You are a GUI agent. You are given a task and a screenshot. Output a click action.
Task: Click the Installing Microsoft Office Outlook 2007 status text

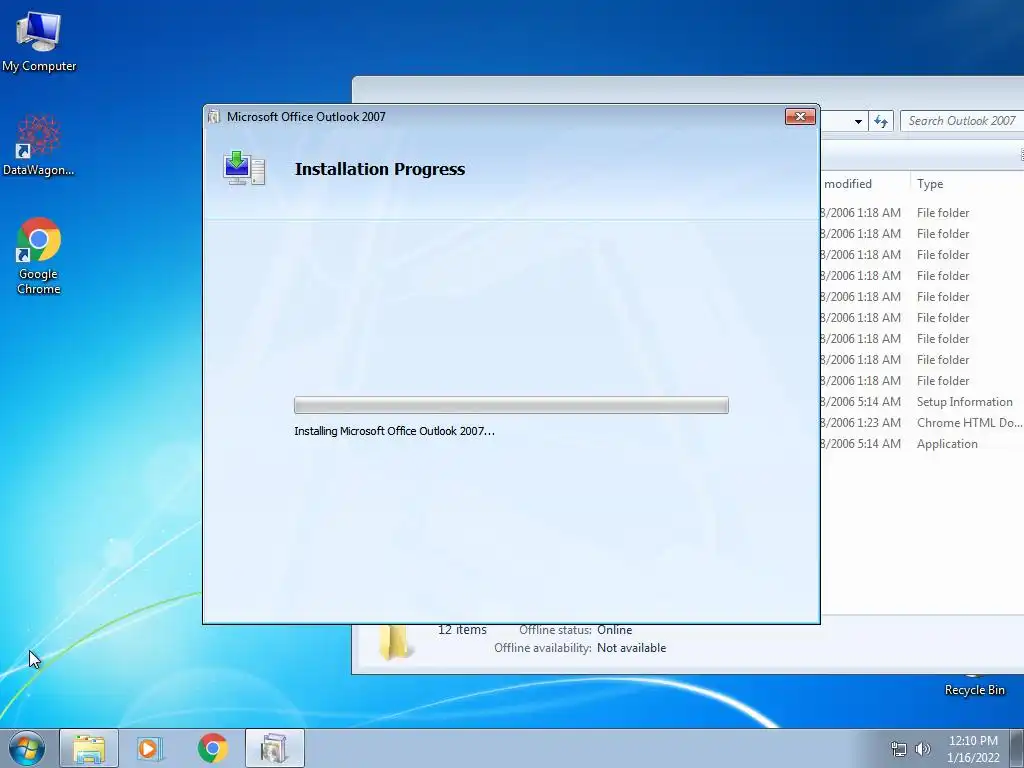point(394,431)
